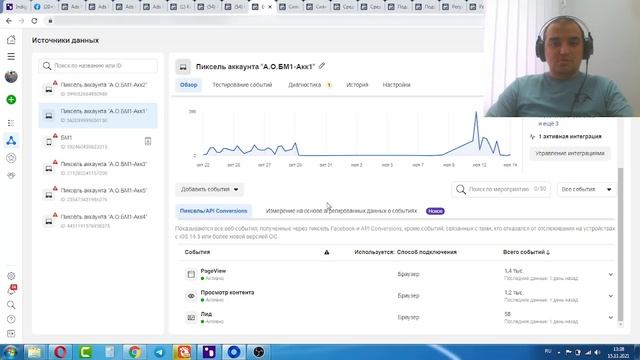640x360 pixels.
Task: Click the taskbar clock
Action: click(x=618, y=352)
